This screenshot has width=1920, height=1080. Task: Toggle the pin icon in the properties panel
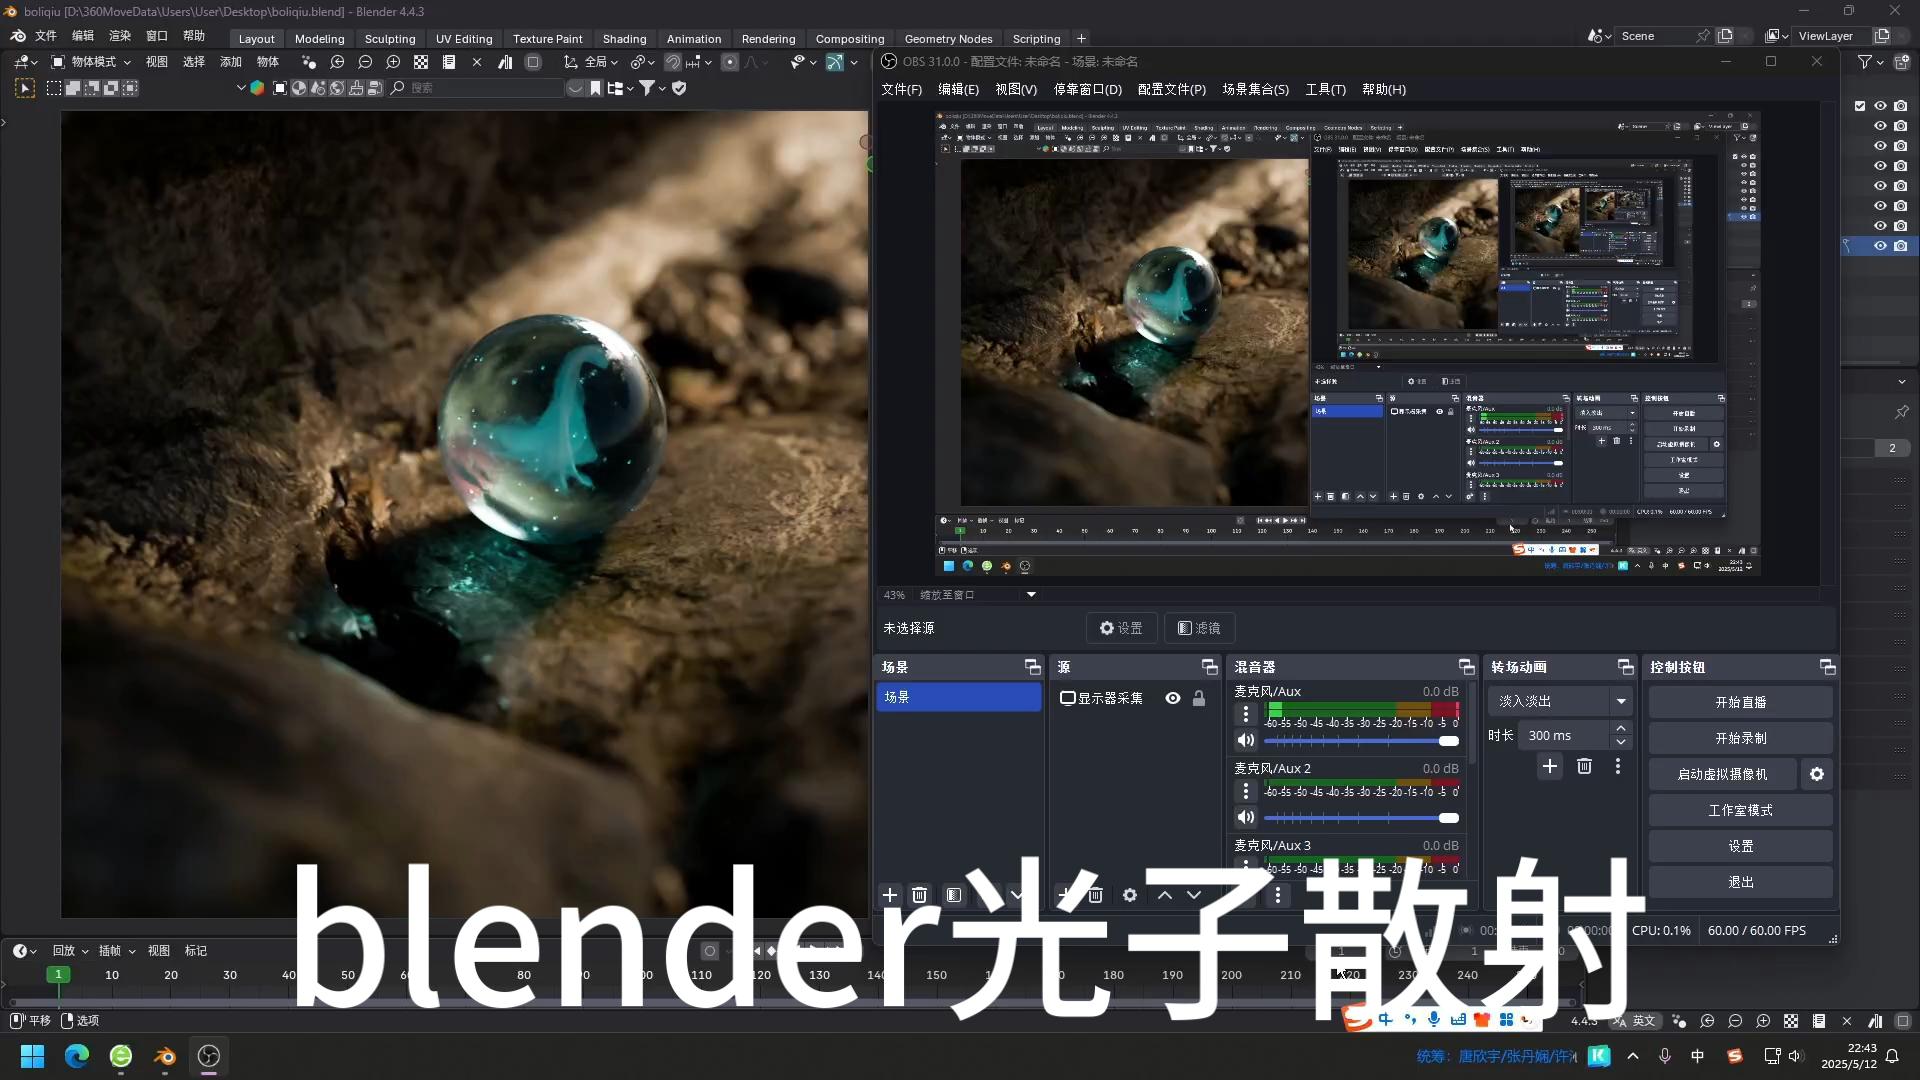coord(1901,412)
